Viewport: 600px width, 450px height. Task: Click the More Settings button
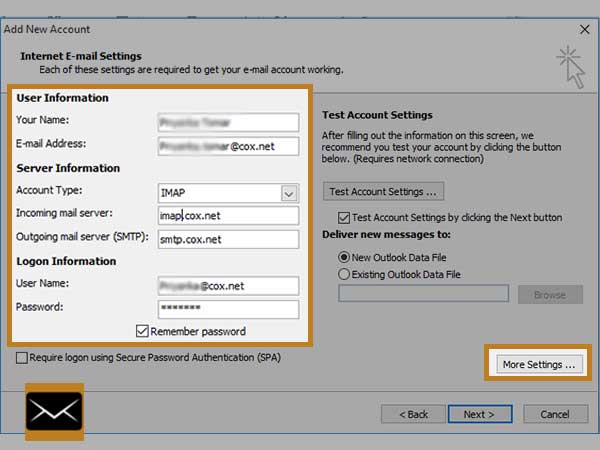pos(540,364)
